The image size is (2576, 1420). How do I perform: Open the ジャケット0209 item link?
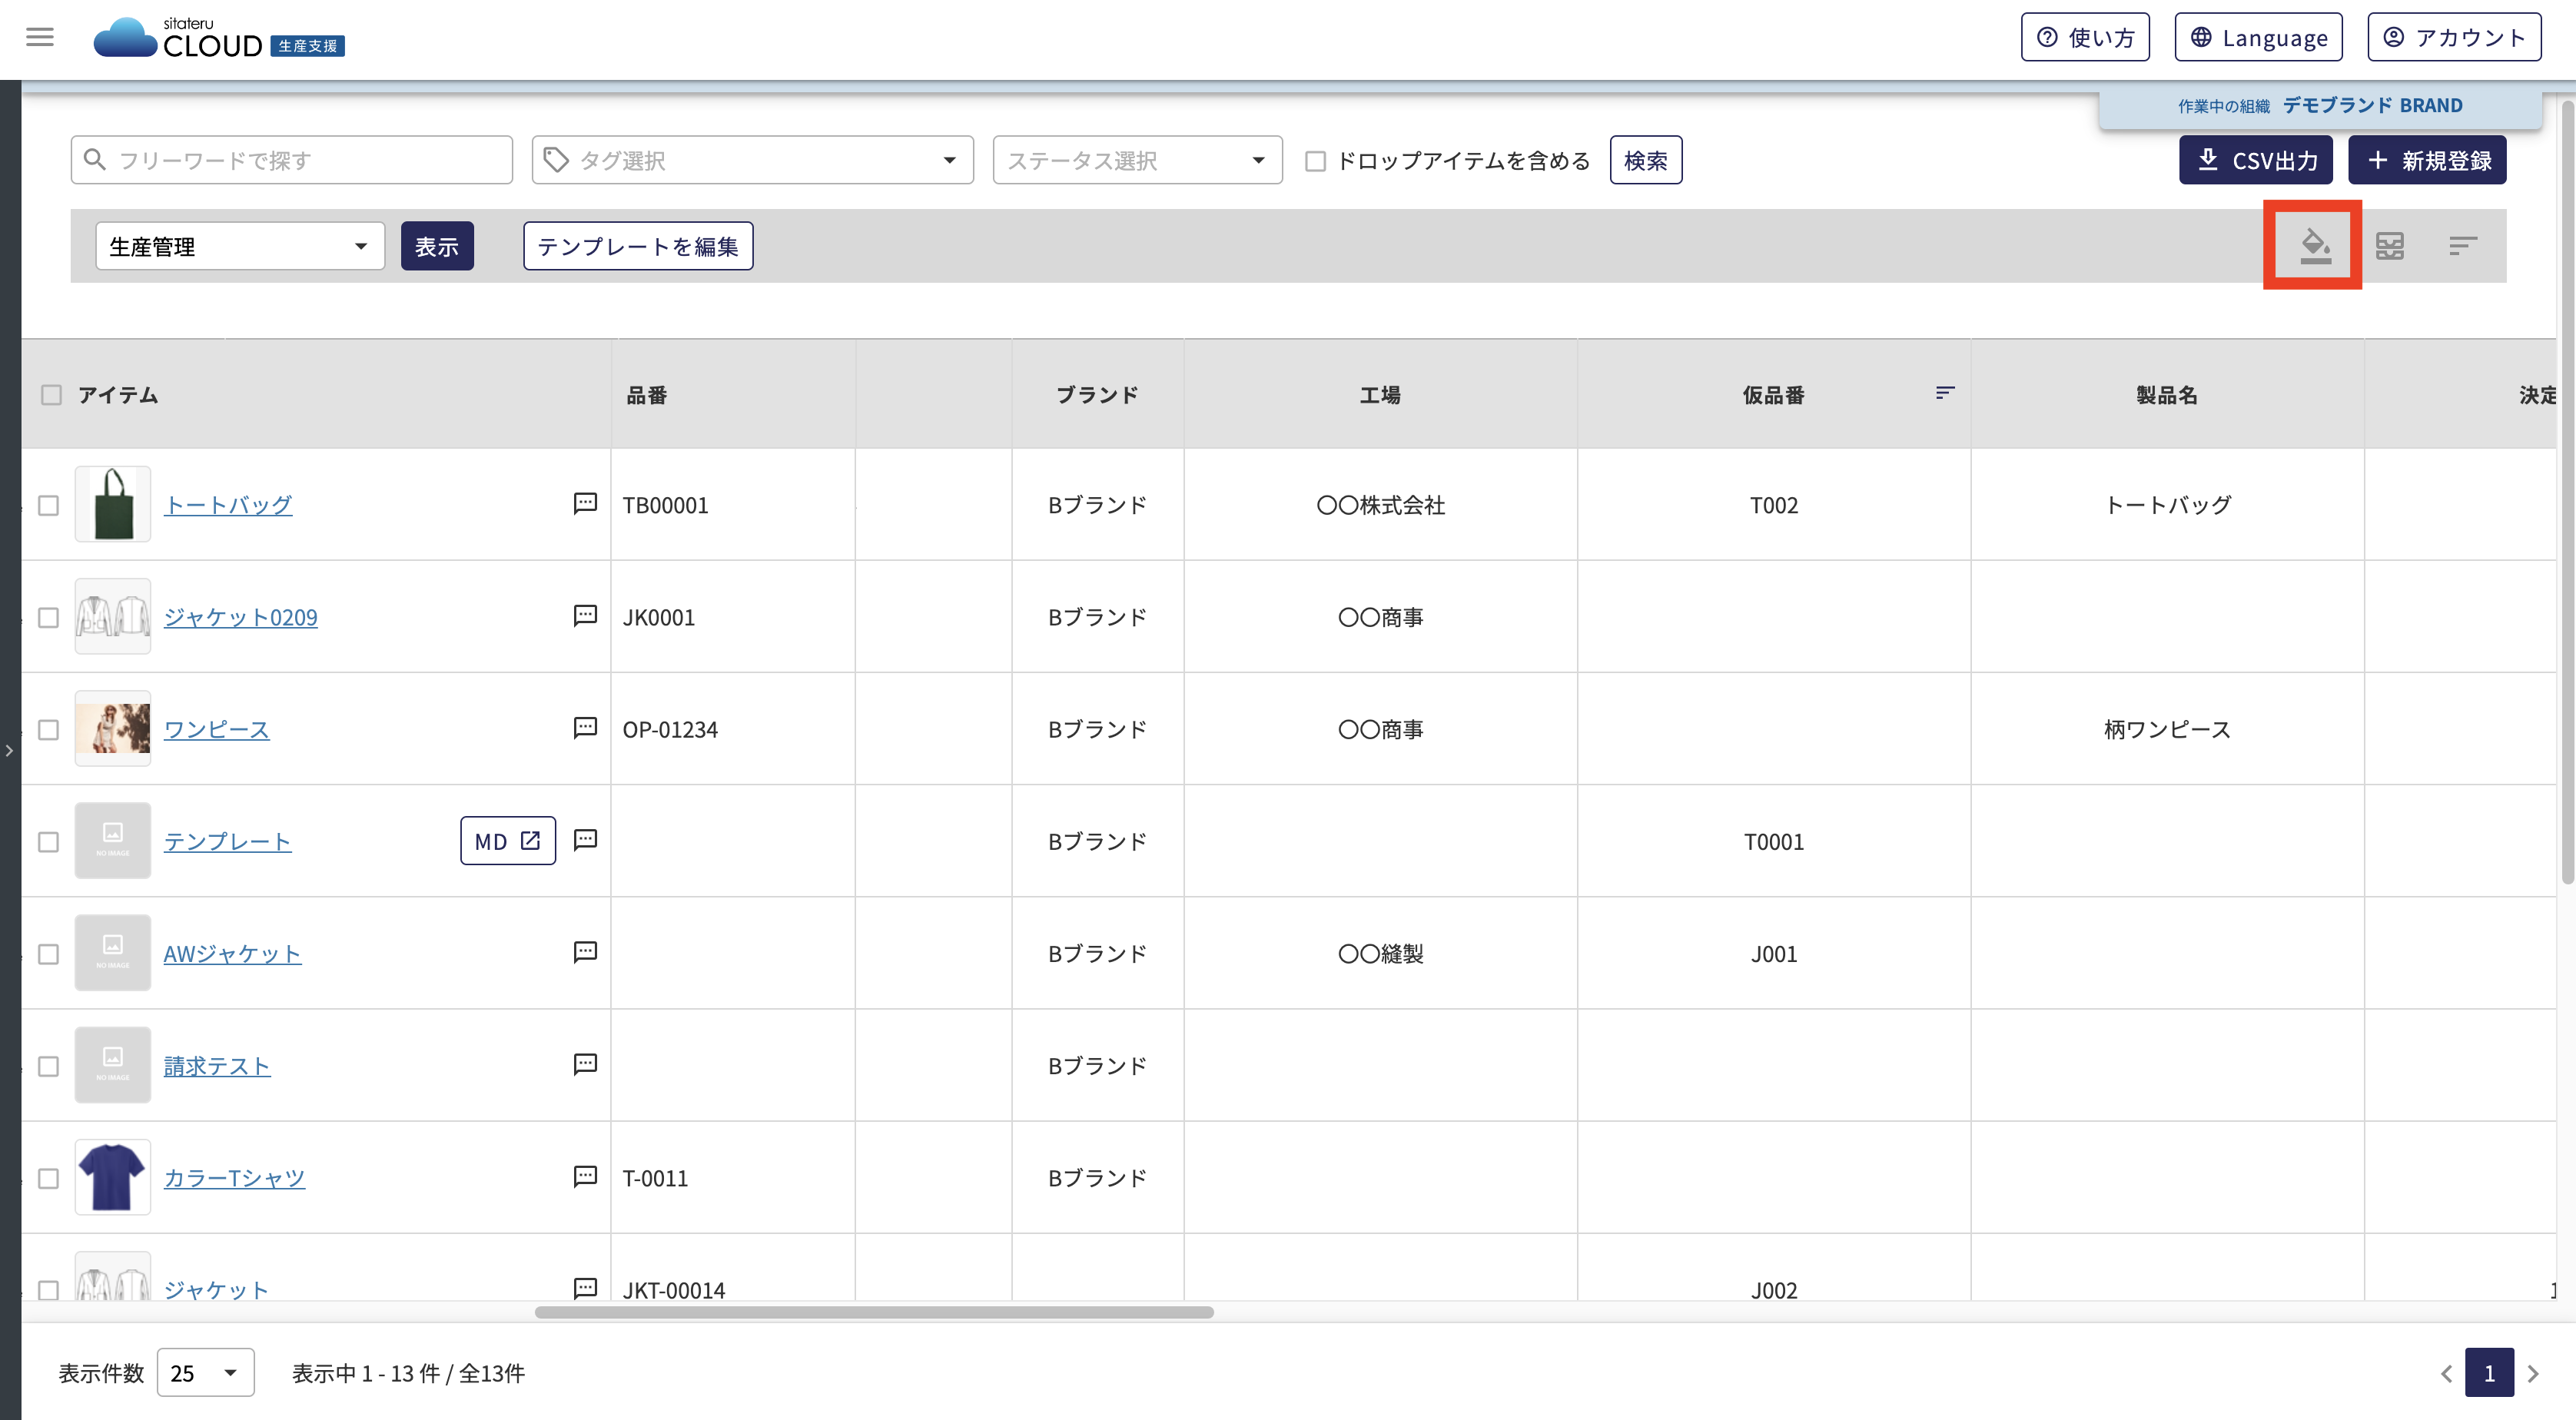(241, 617)
